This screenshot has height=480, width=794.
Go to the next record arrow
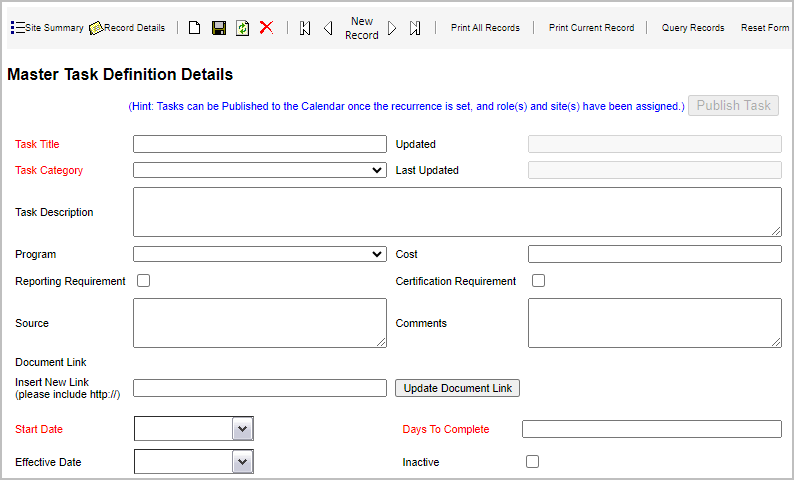(392, 28)
